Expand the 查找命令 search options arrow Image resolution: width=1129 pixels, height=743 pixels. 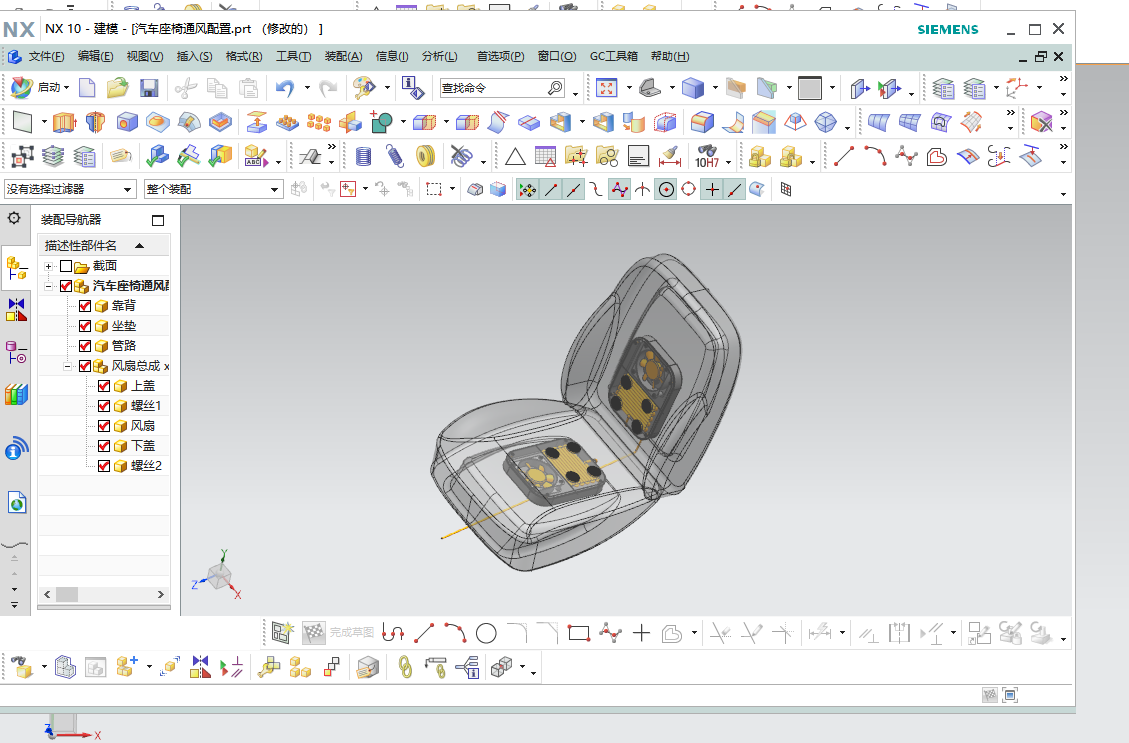[575, 93]
